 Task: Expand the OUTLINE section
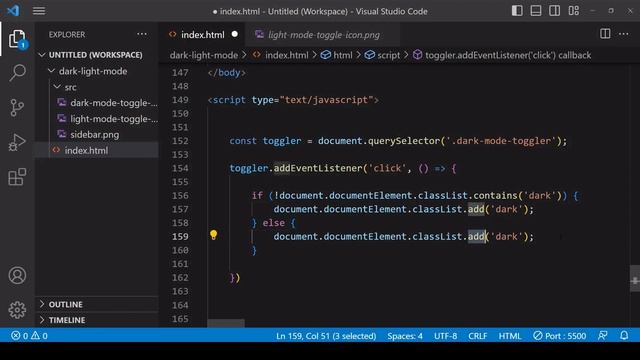pyautogui.click(x=66, y=304)
